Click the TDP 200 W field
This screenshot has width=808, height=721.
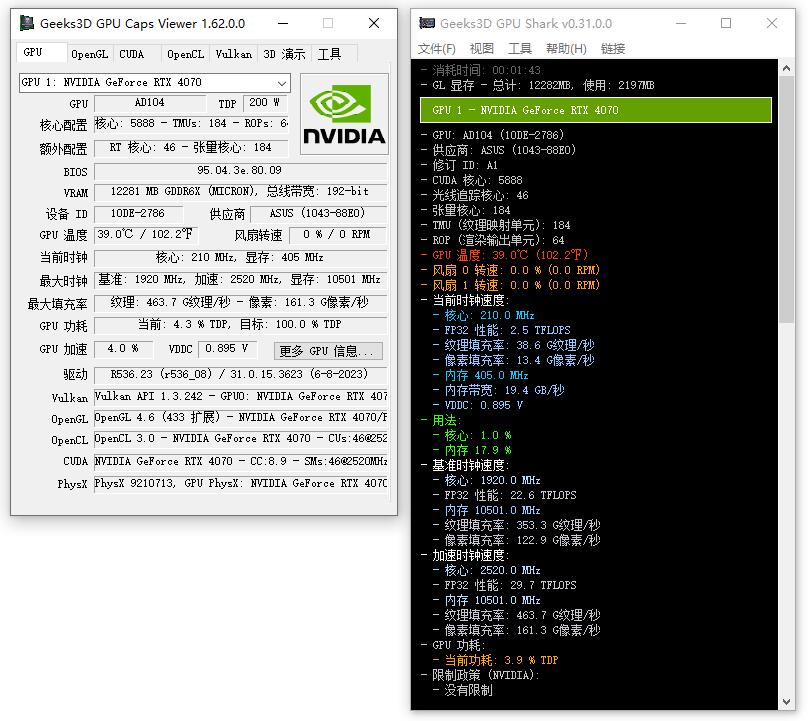pos(264,103)
